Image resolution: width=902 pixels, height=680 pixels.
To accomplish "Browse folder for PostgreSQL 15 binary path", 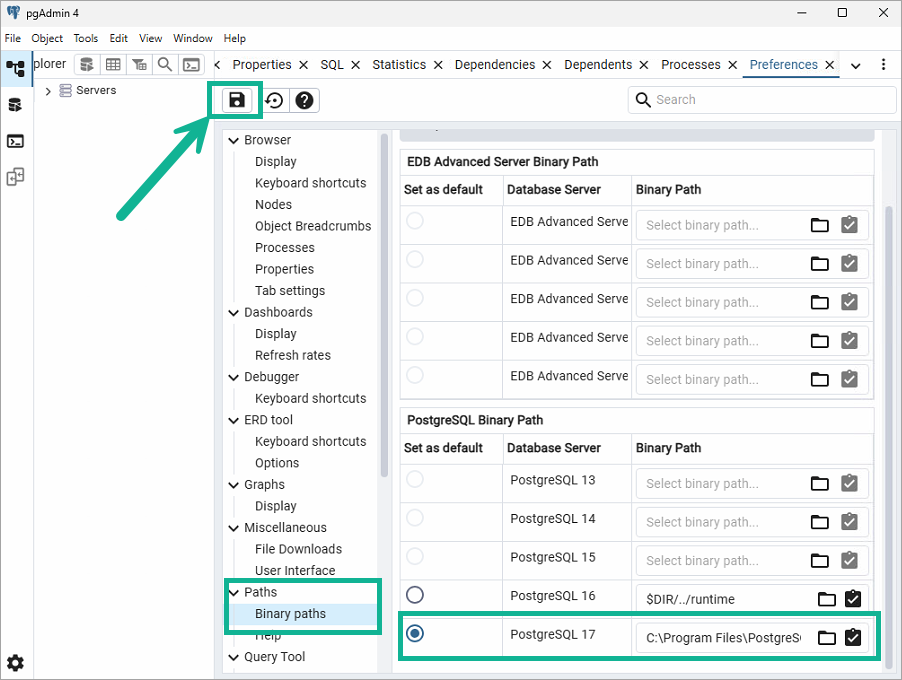I will [820, 560].
